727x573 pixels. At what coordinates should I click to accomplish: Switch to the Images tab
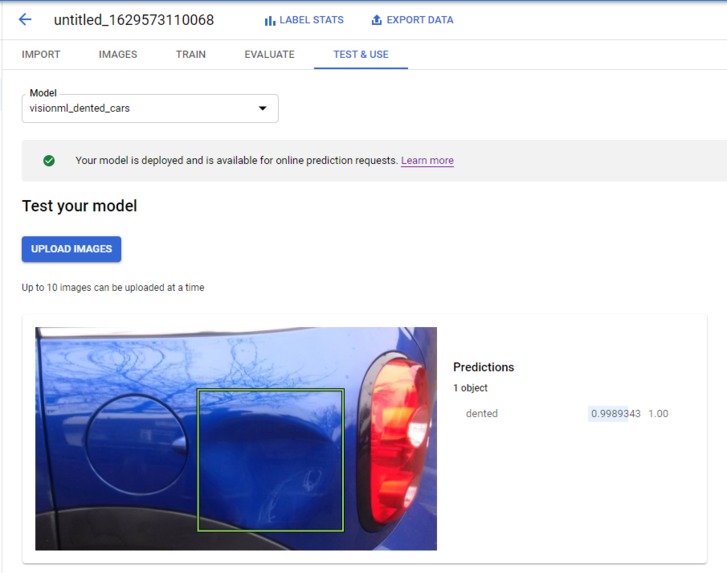118,54
